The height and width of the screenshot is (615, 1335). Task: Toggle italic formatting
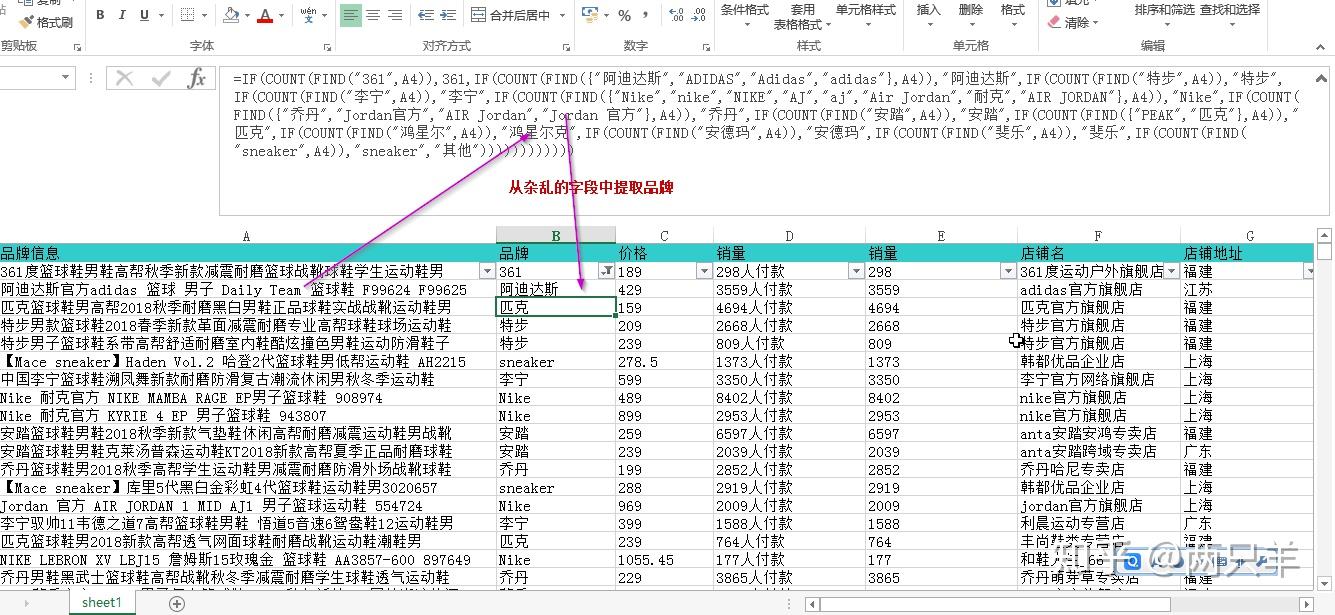[x=122, y=15]
